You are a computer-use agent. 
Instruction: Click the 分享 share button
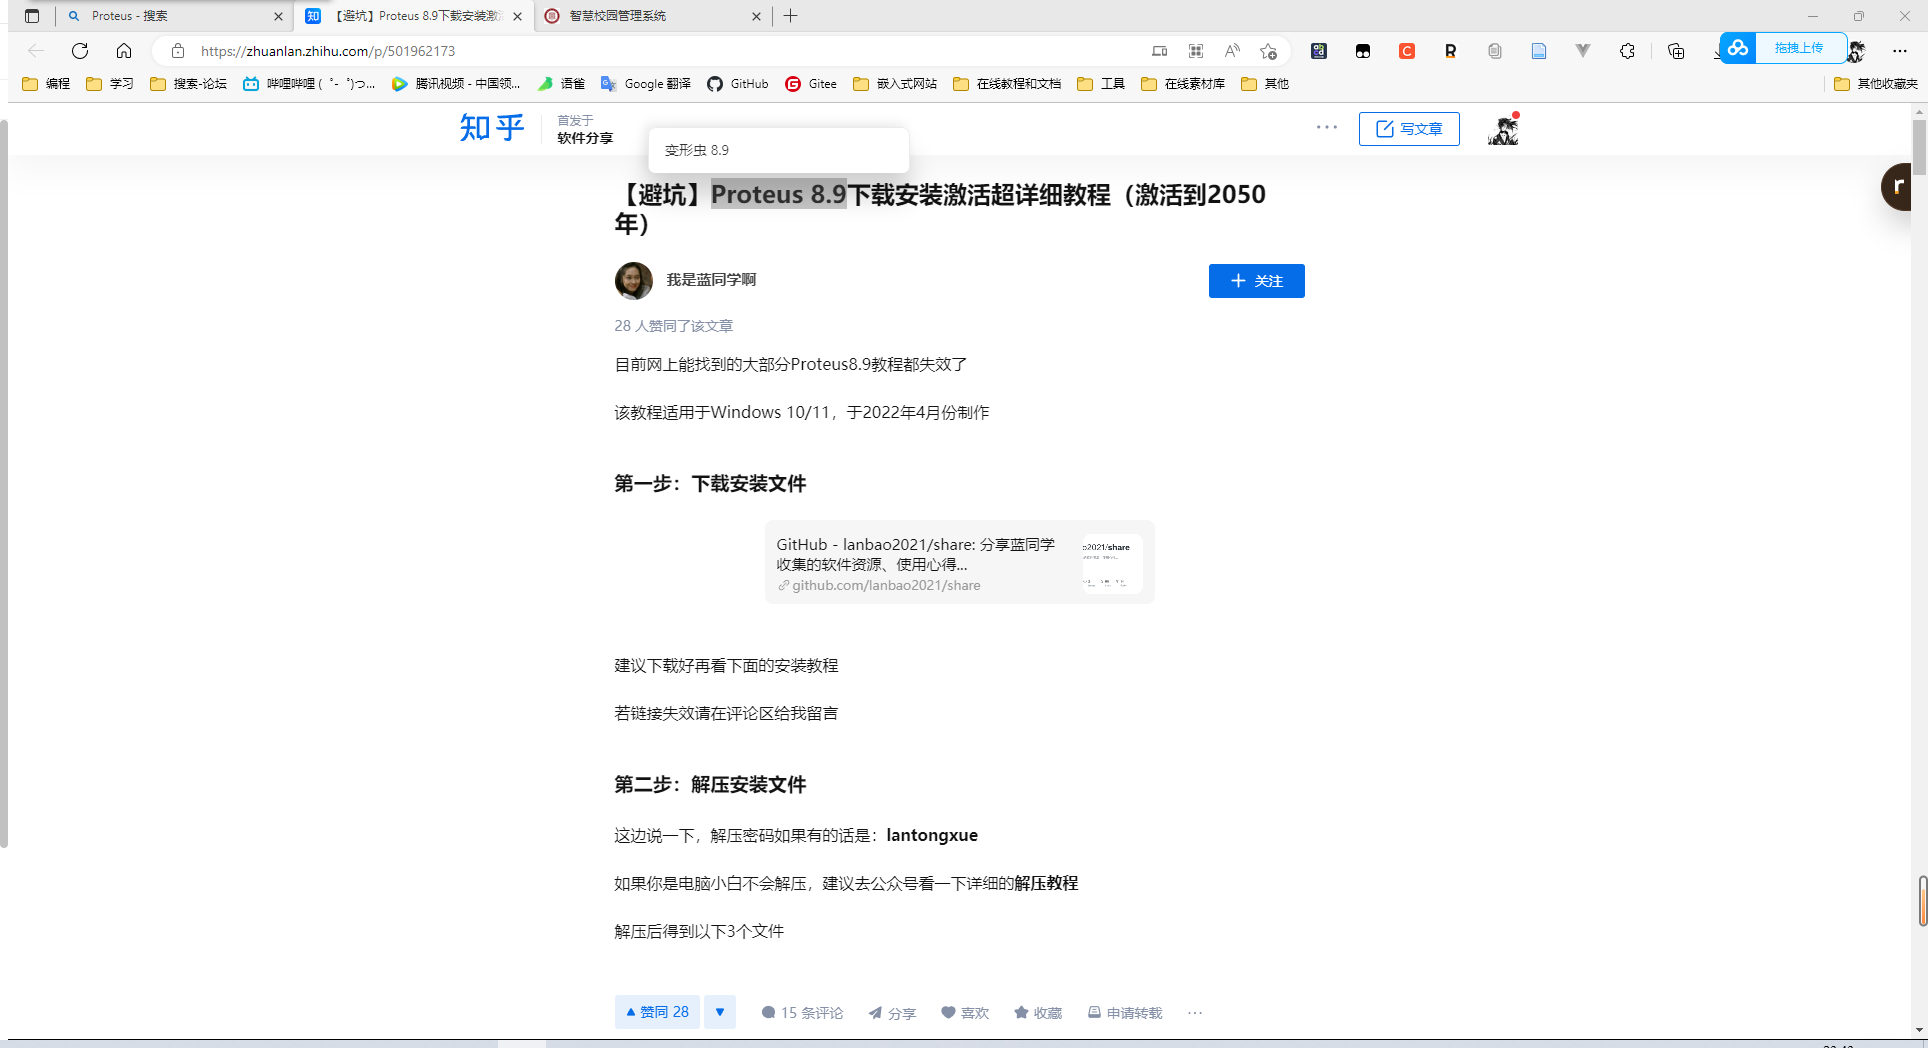pos(892,1013)
